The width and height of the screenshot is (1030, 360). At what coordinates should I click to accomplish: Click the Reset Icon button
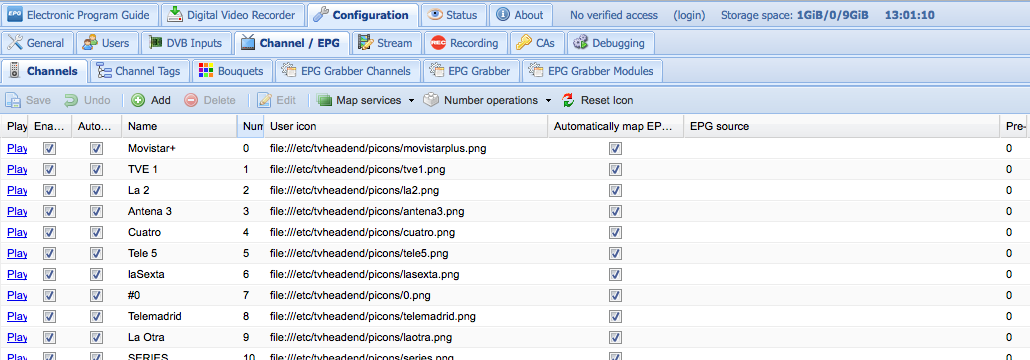598,101
